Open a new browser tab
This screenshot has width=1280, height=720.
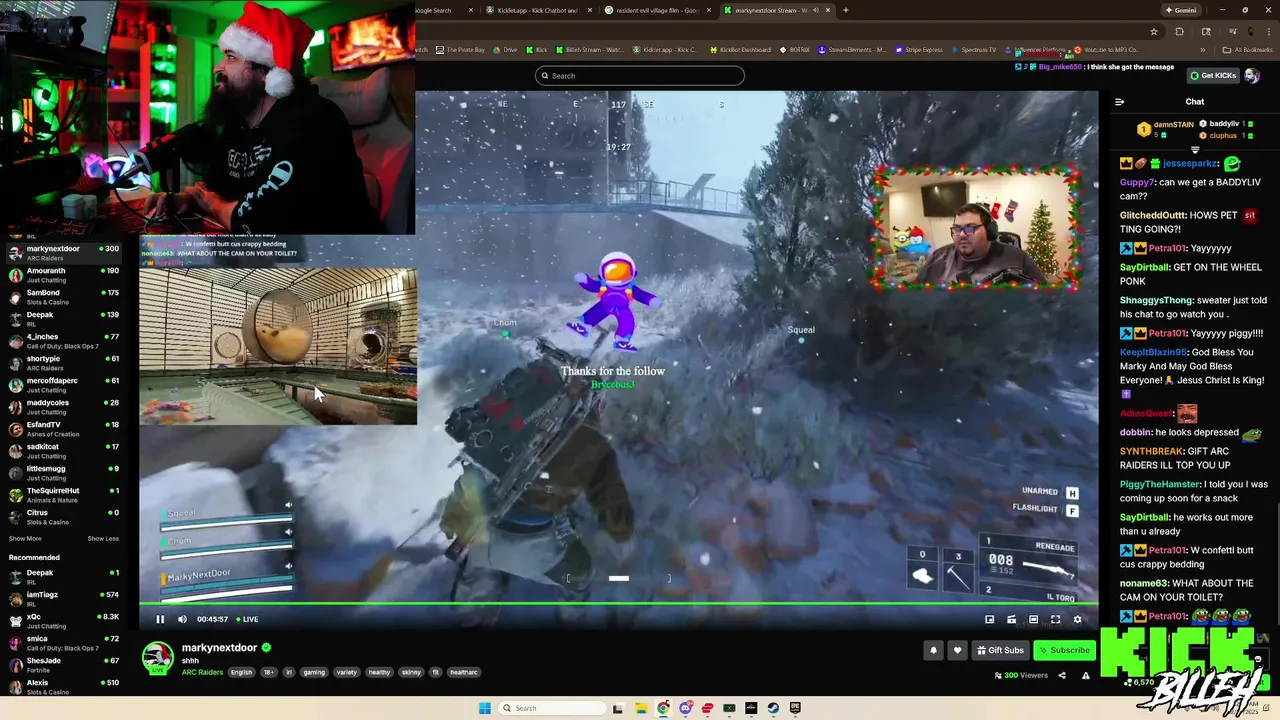click(x=846, y=10)
